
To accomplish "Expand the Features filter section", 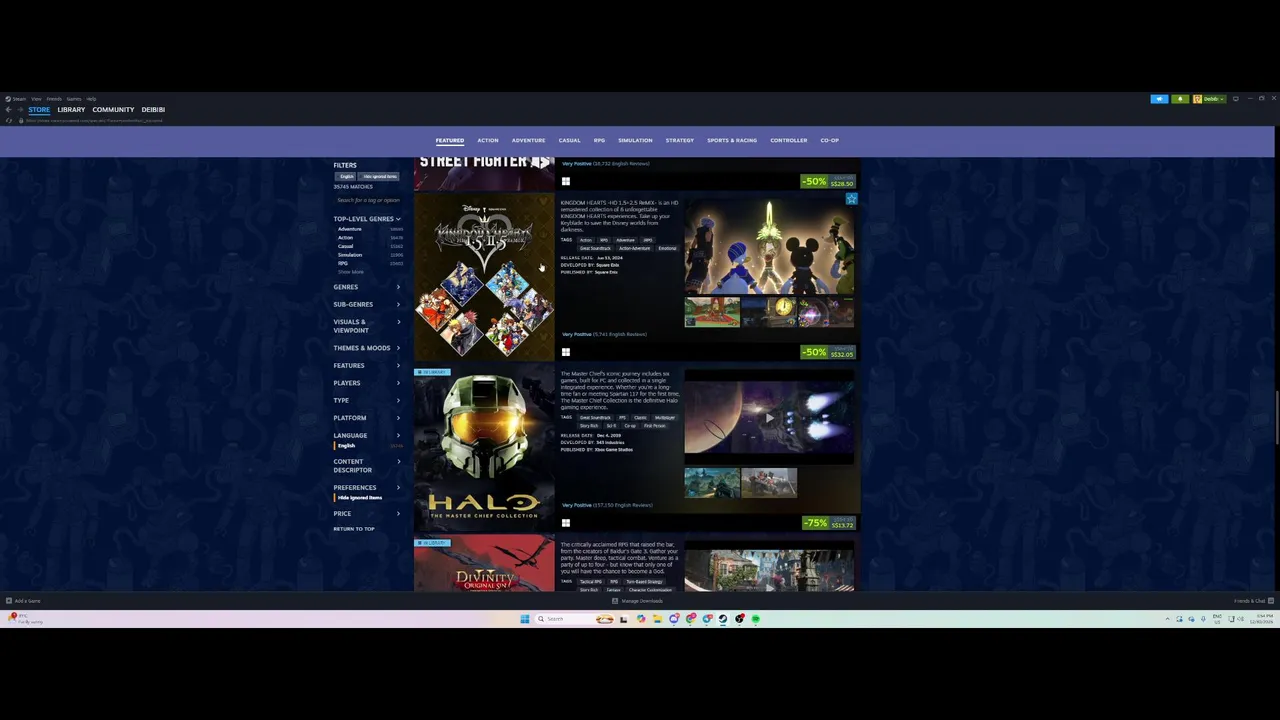I will point(367,365).
